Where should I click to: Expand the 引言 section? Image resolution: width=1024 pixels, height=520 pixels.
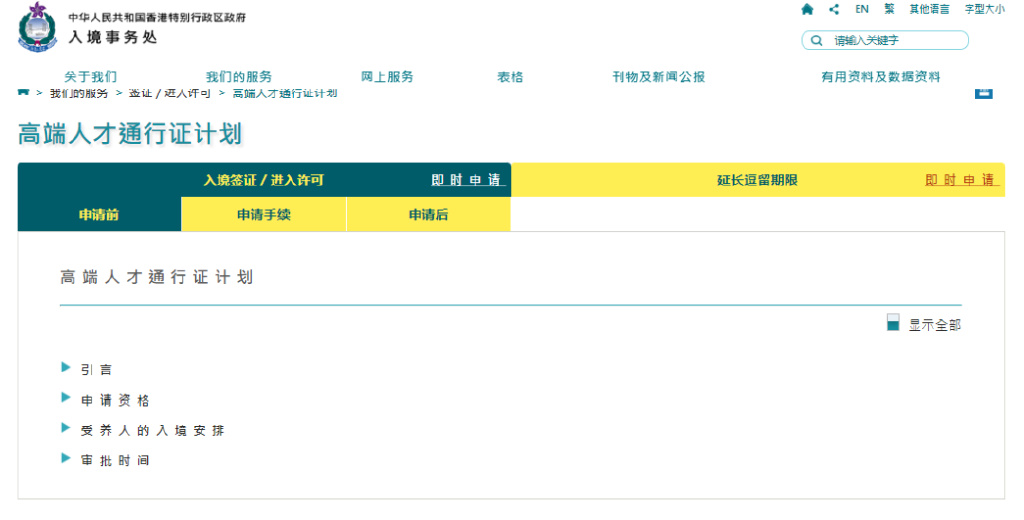pyautogui.click(x=96, y=369)
